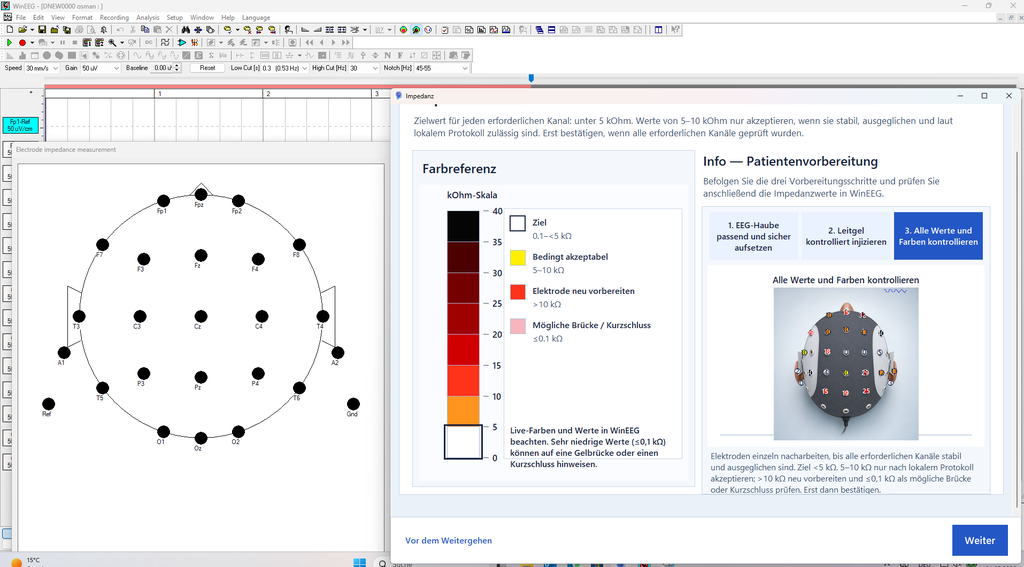
Task: Click the Copy icon in the toolbar
Action: 146,29
